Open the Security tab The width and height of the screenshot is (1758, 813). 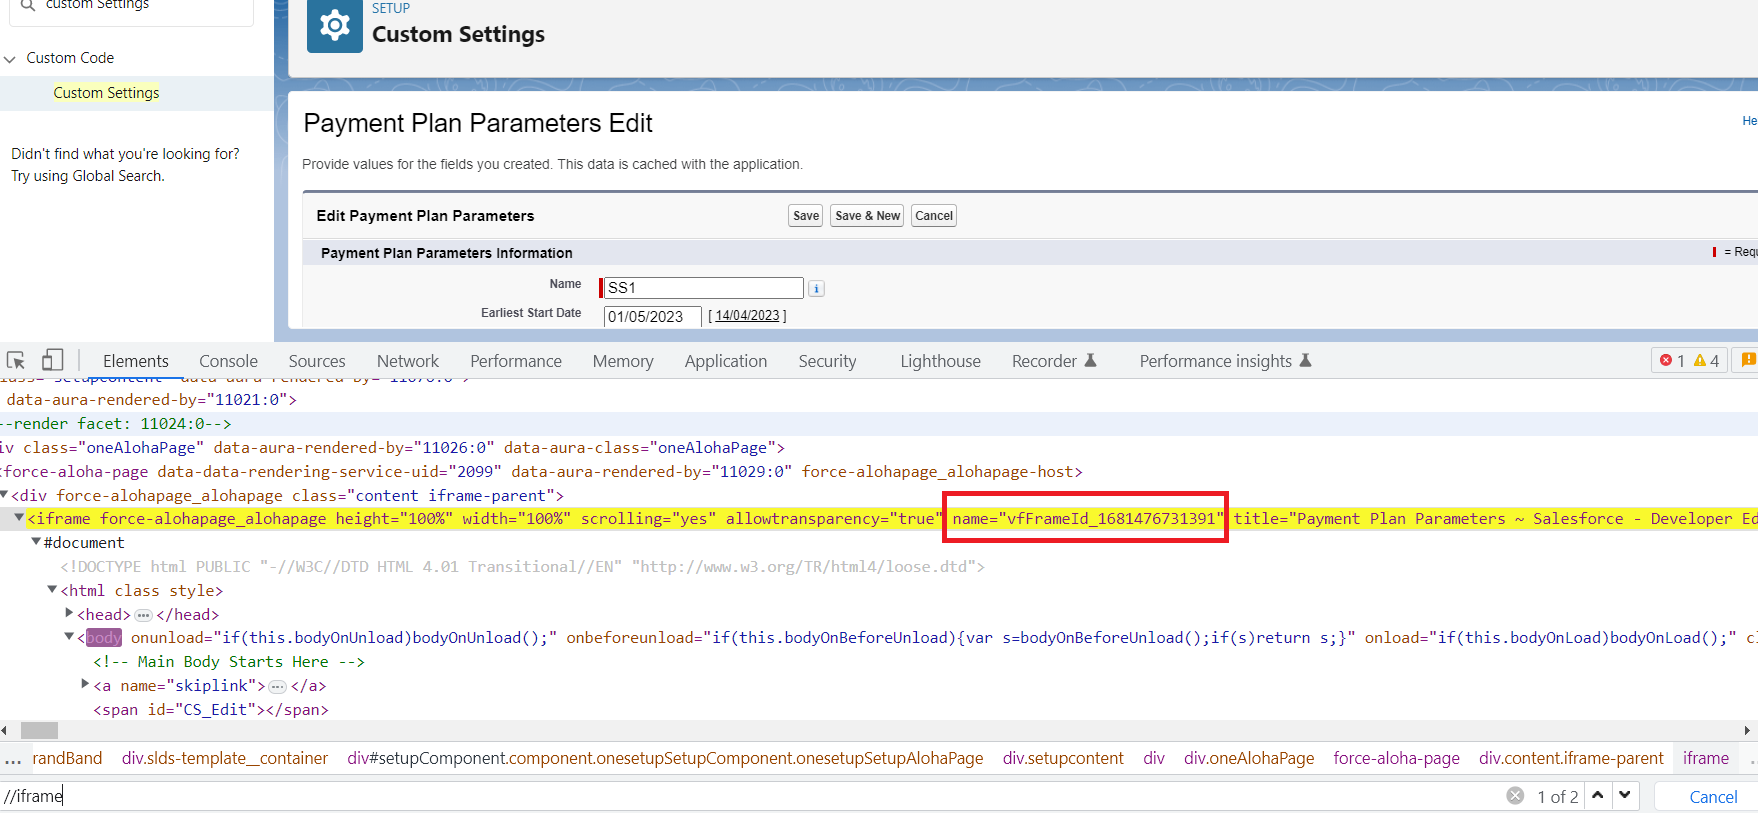click(827, 361)
